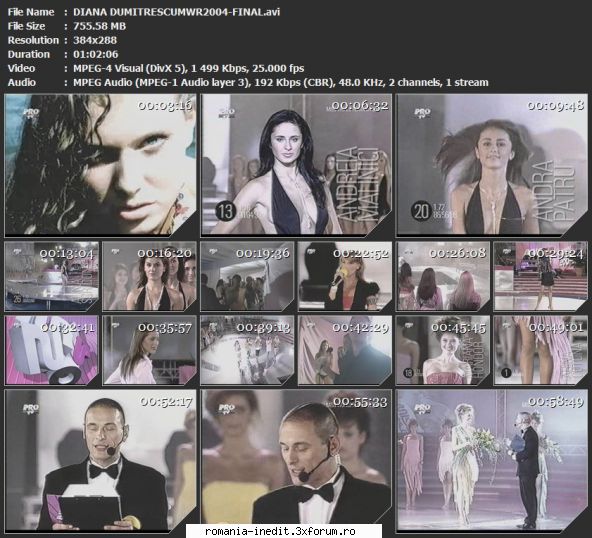Click the thumbnail timestamped 00:42:29

(x=345, y=350)
